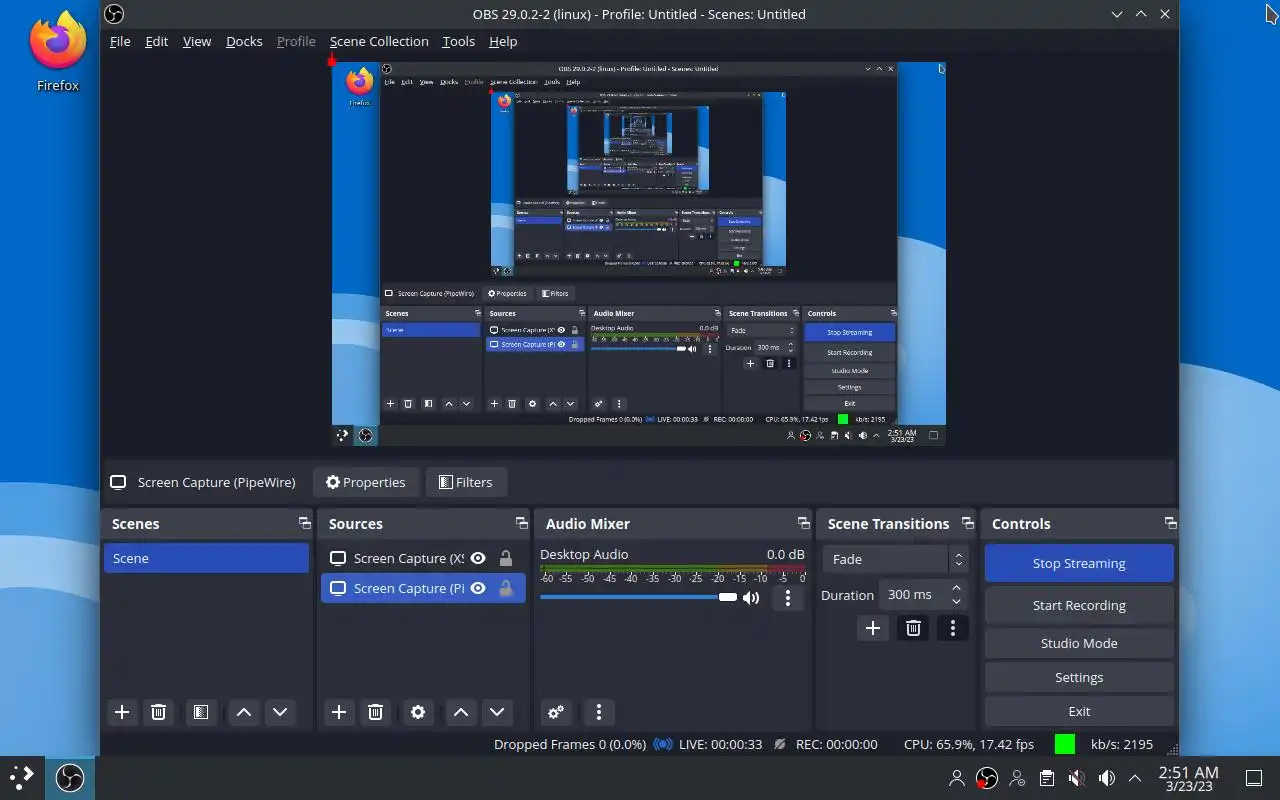Open Docks menu

tap(244, 41)
